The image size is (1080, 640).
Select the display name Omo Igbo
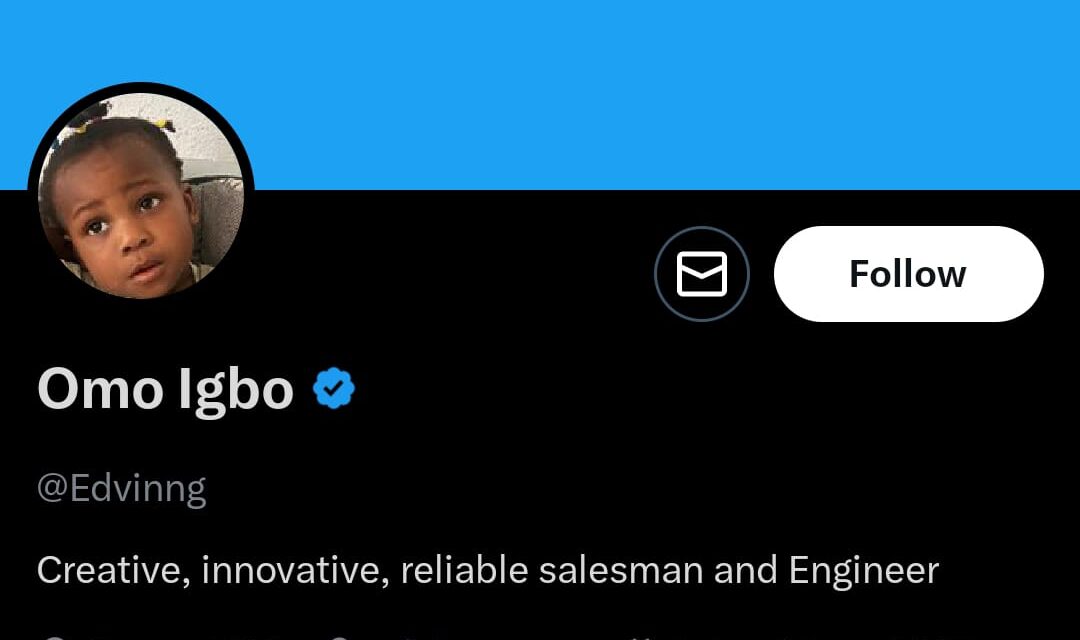165,389
